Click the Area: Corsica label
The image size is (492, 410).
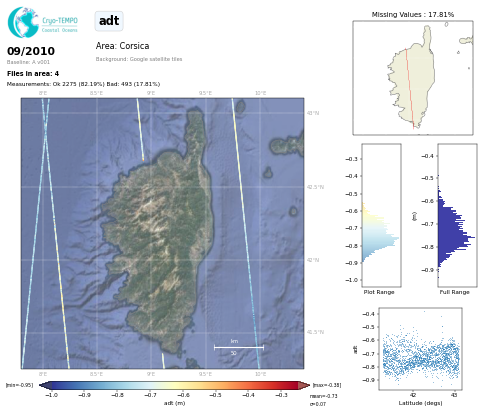click(122, 46)
